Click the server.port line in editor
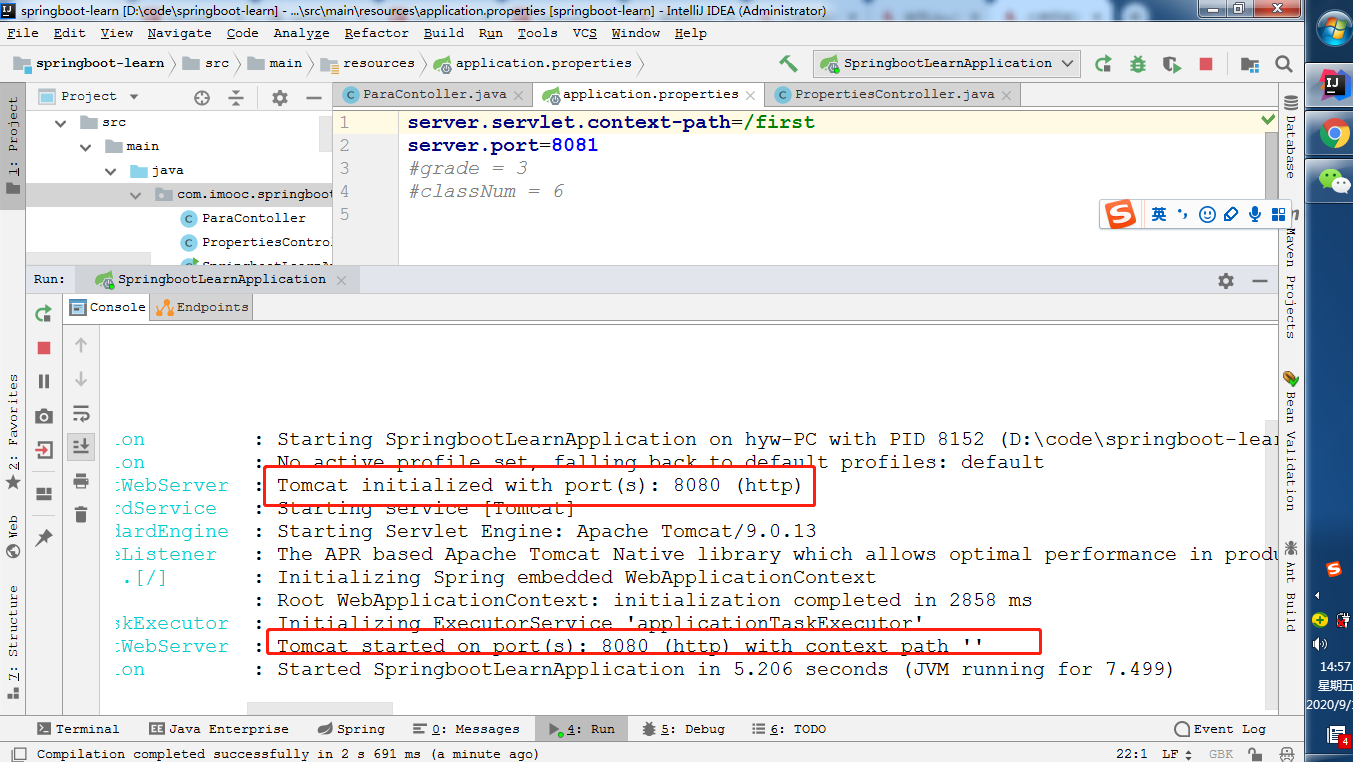Screen dimensions: 1353x762 (x=503, y=145)
